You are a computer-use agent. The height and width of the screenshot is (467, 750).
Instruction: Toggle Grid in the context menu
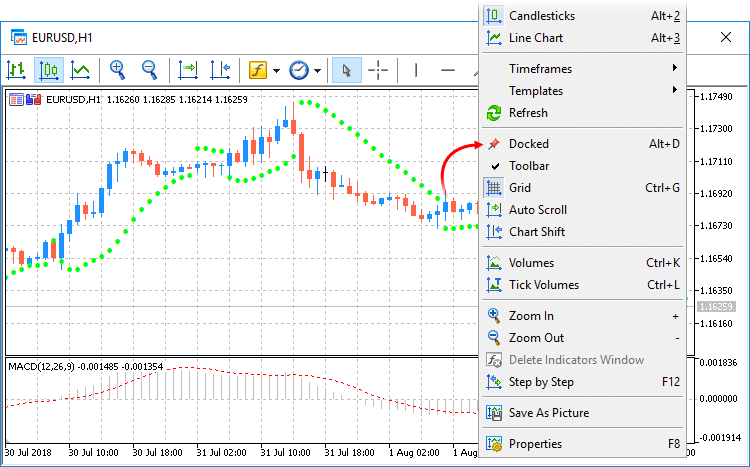click(583, 188)
